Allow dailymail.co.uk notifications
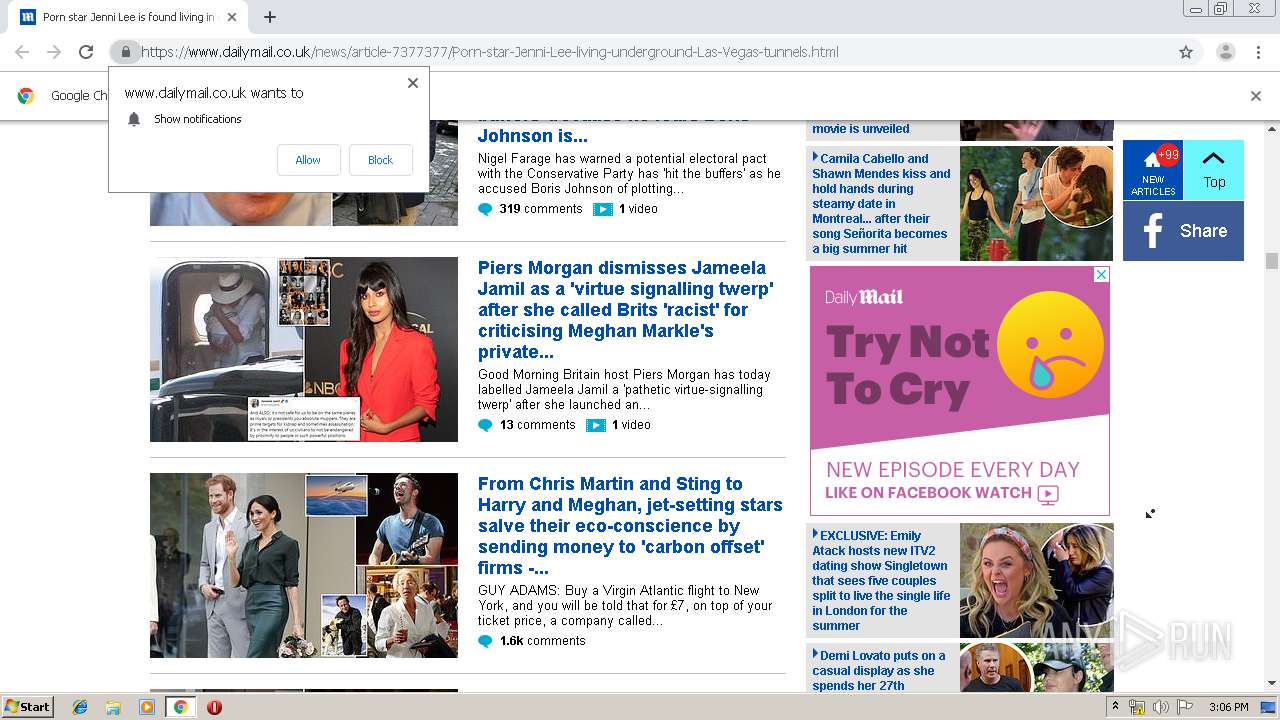This screenshot has height=720, width=1280. point(308,160)
